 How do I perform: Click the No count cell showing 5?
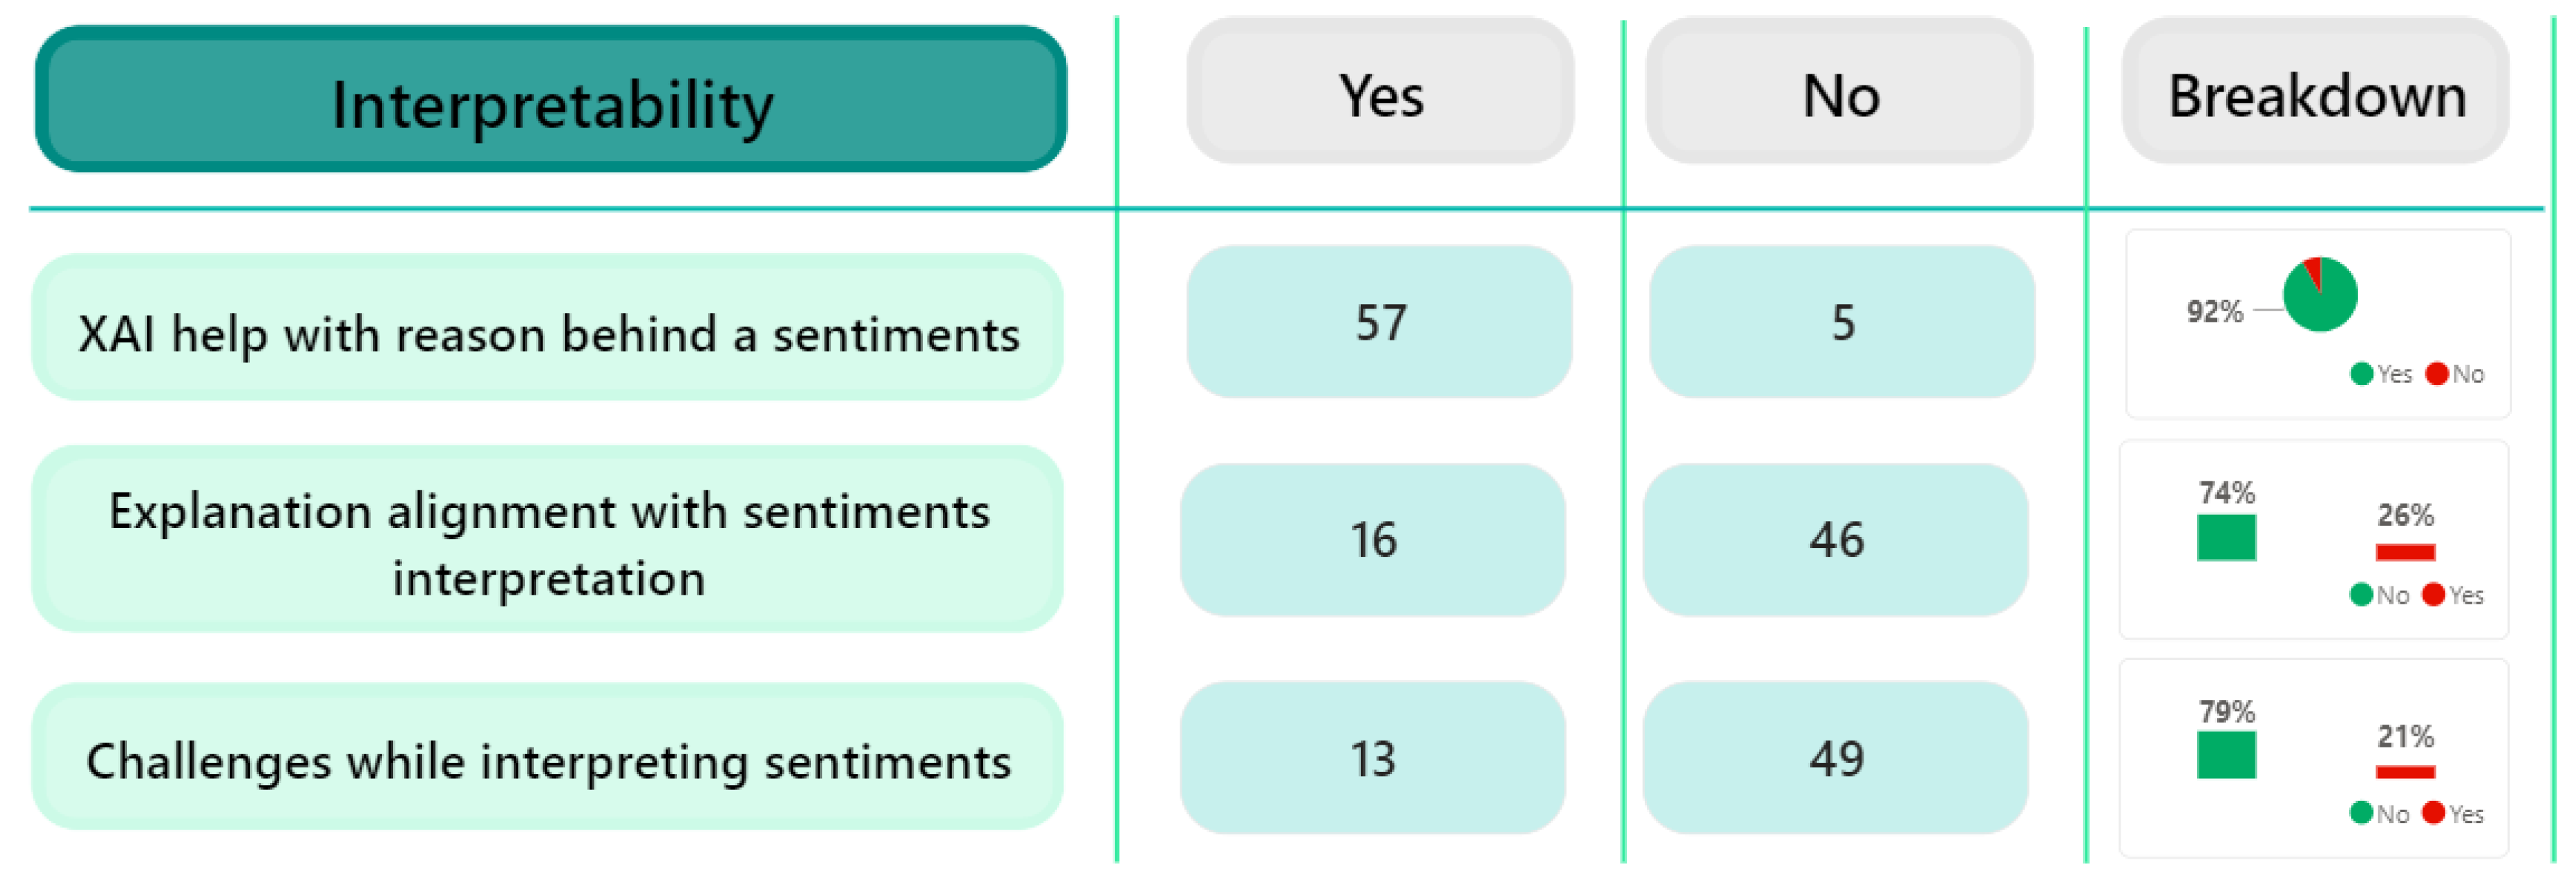1842,322
